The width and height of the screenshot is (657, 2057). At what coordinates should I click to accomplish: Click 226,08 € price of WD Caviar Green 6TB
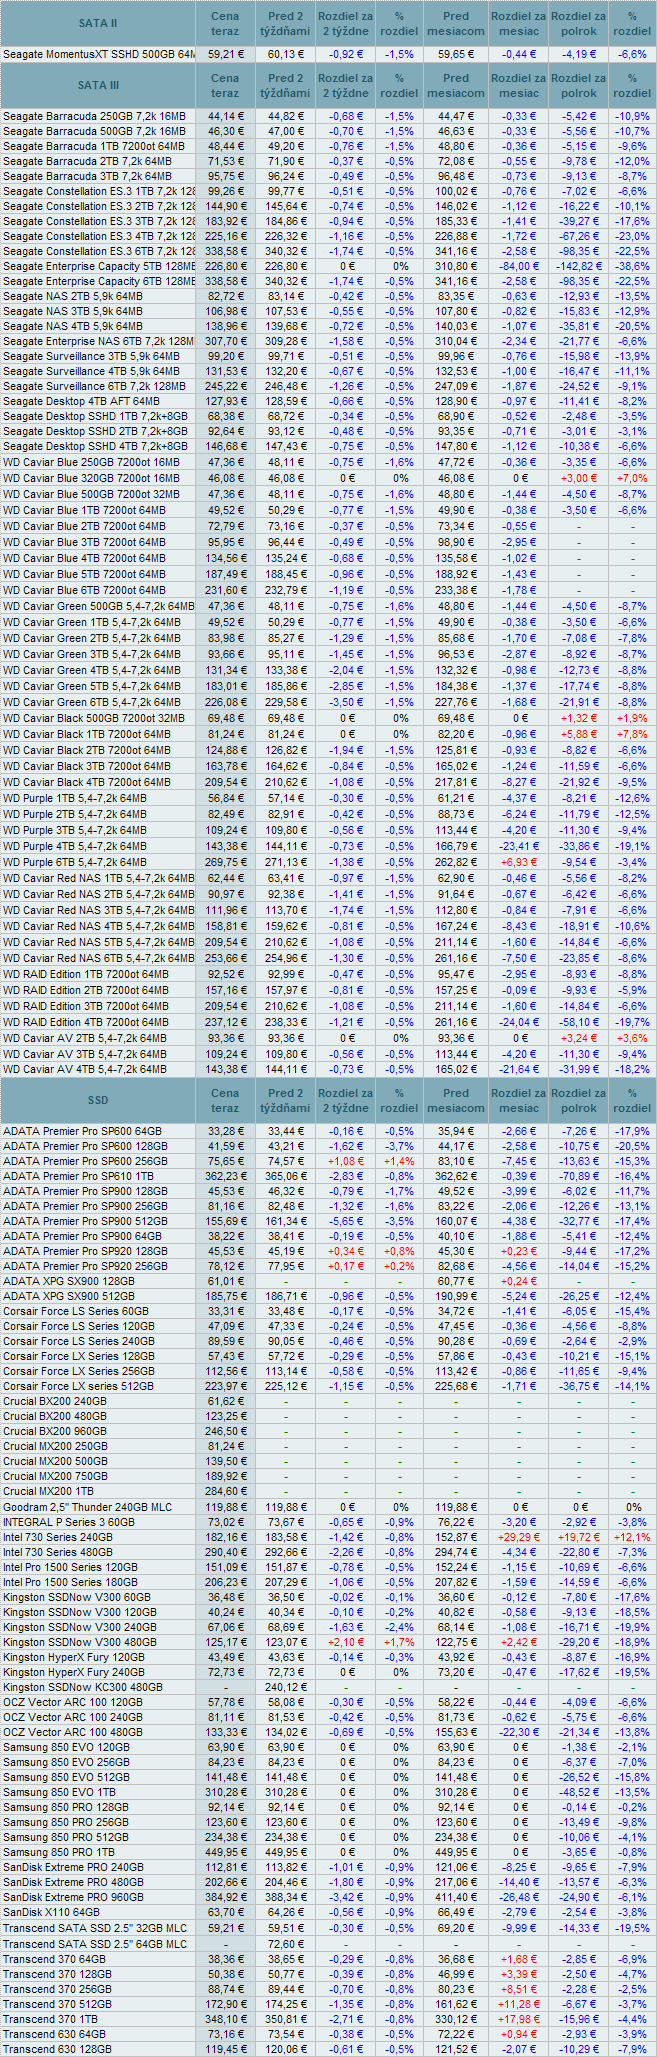pos(226,702)
